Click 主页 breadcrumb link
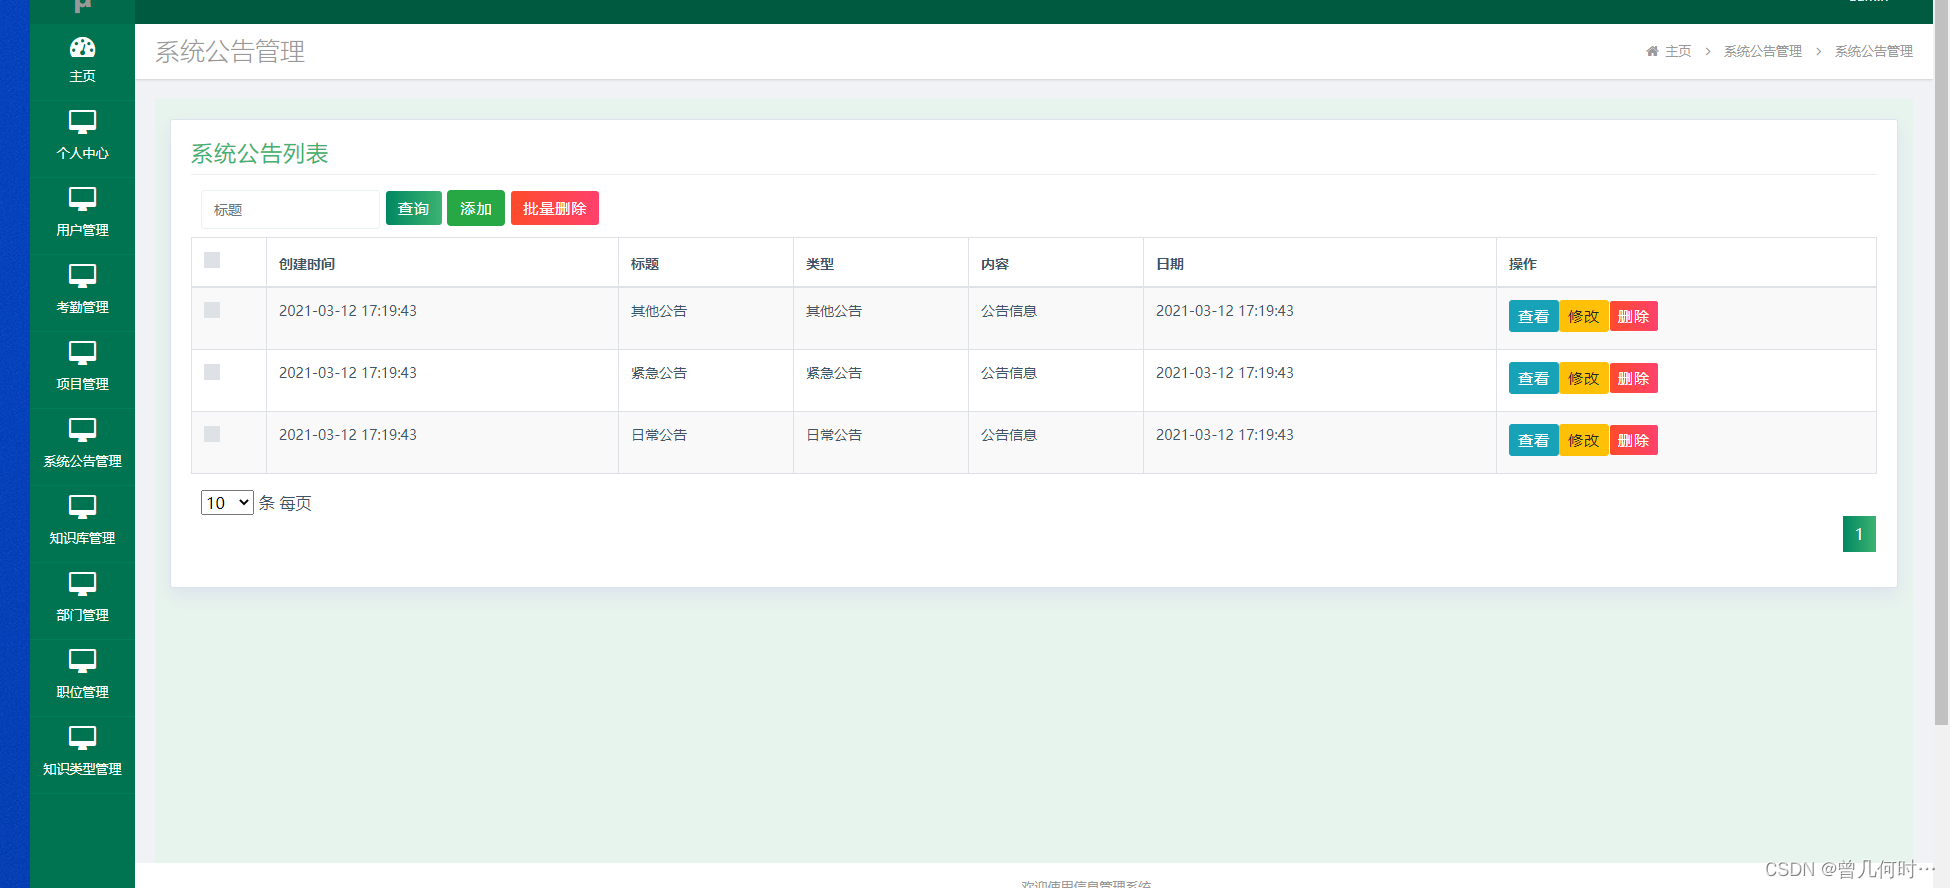This screenshot has height=888, width=1950. point(1678,51)
